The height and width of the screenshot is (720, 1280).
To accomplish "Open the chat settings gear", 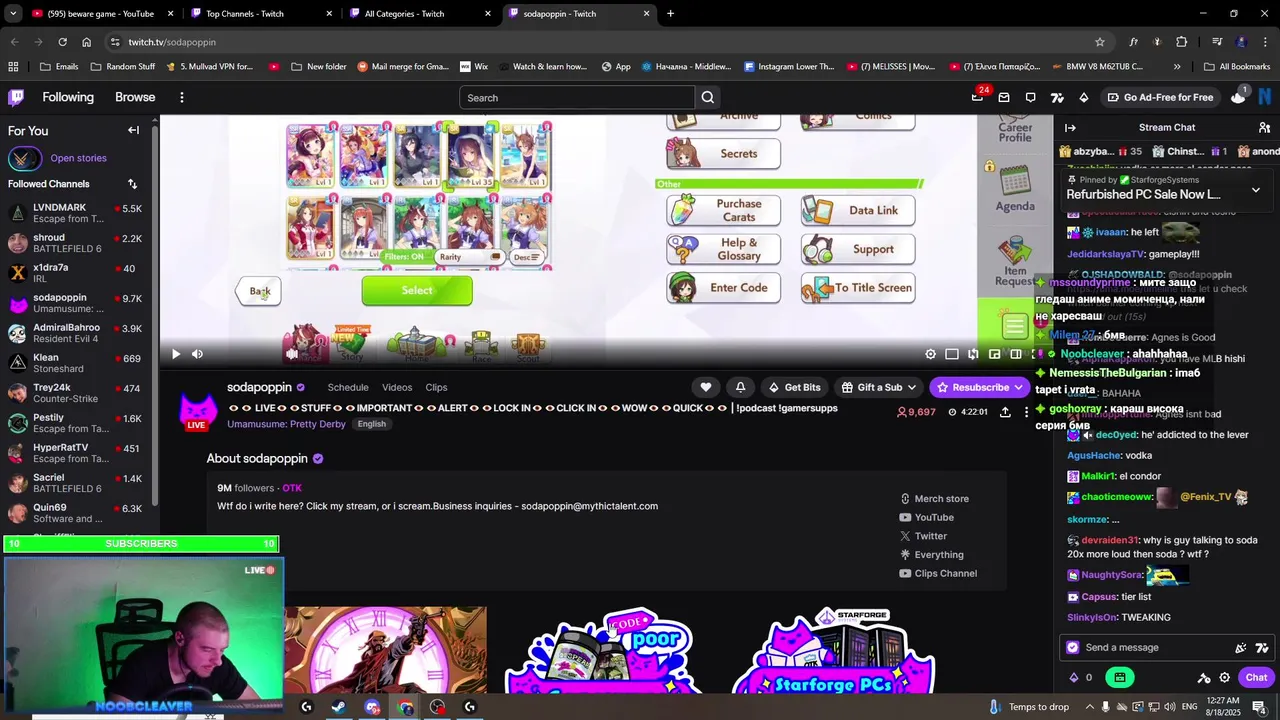I will pos(1224,677).
